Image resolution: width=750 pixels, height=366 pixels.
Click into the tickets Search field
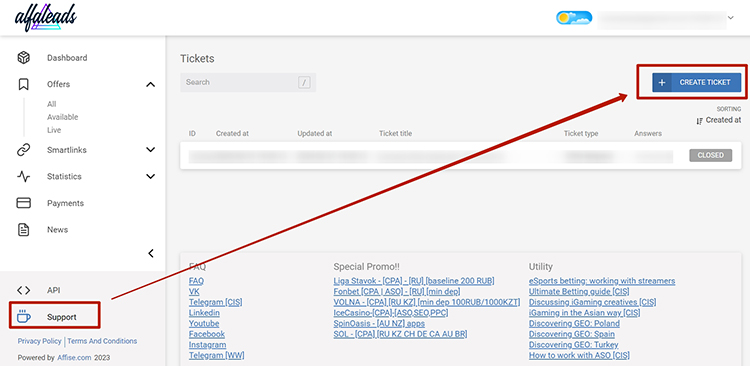pos(248,82)
